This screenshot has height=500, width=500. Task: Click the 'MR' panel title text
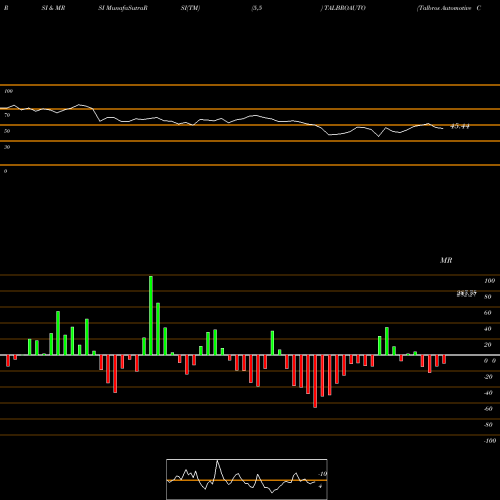pyautogui.click(x=446, y=260)
